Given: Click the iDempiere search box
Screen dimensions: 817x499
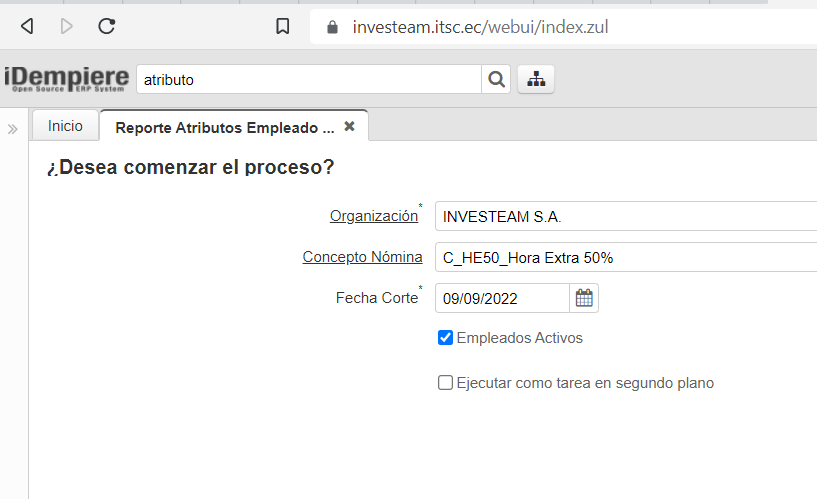Looking at the screenshot, I should click(308, 79).
